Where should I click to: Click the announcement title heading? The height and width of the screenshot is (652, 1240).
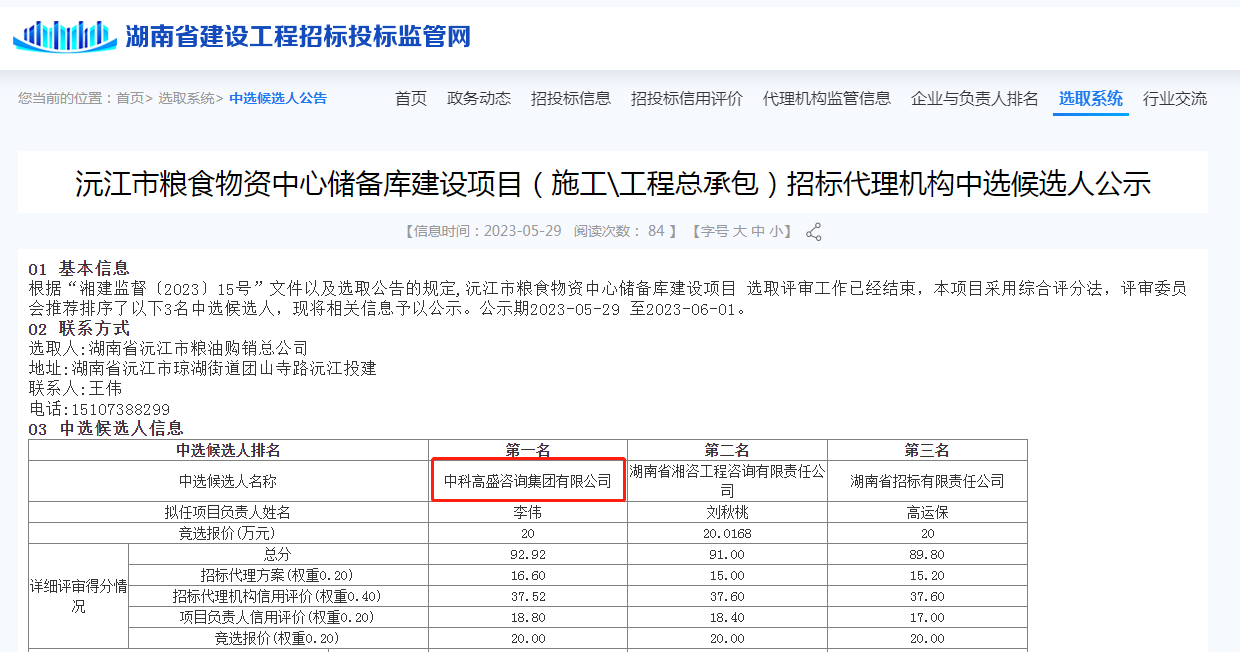[x=613, y=184]
